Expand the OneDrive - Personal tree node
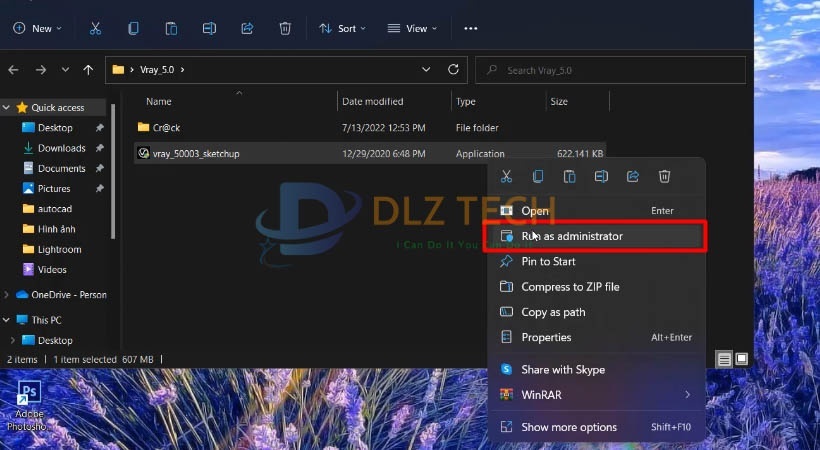Image resolution: width=820 pixels, height=450 pixels. (6, 295)
